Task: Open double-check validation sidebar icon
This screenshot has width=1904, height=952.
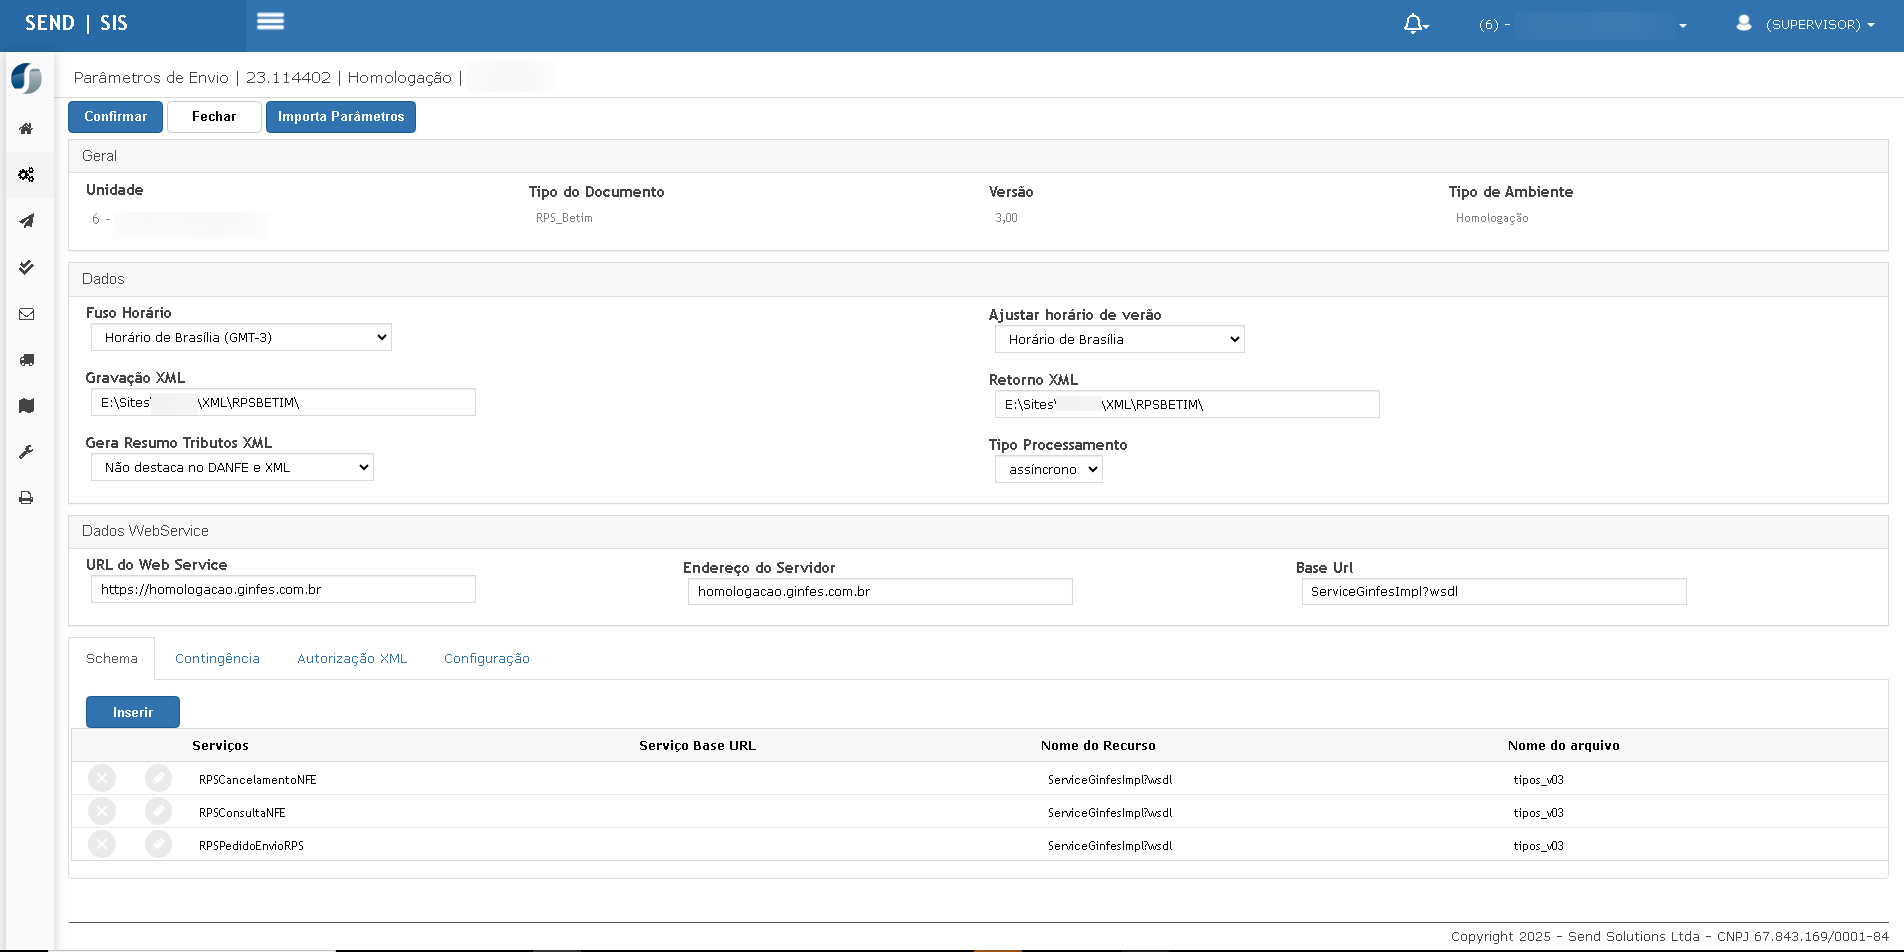Action: (27, 267)
